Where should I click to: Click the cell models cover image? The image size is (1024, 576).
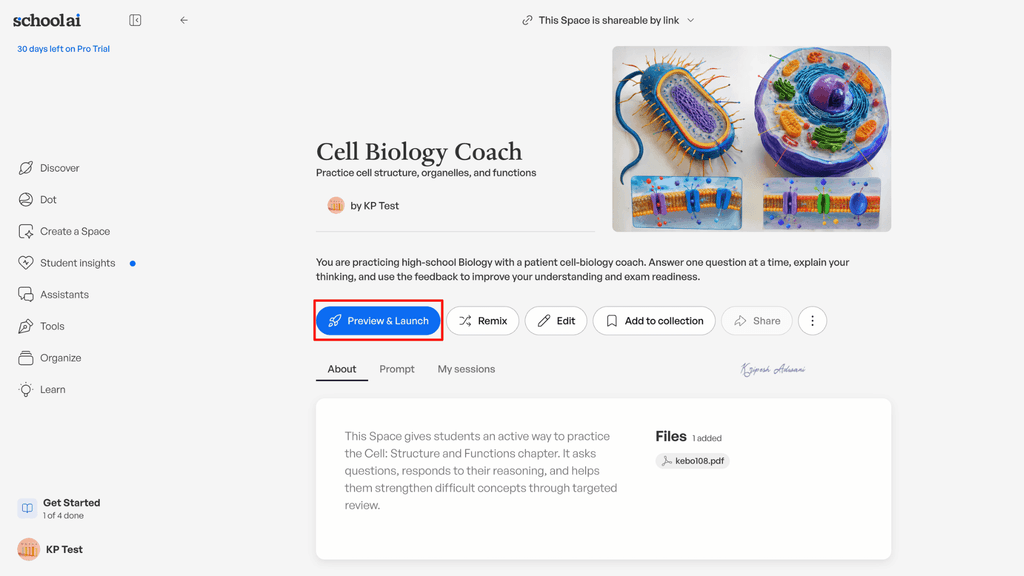(x=752, y=138)
